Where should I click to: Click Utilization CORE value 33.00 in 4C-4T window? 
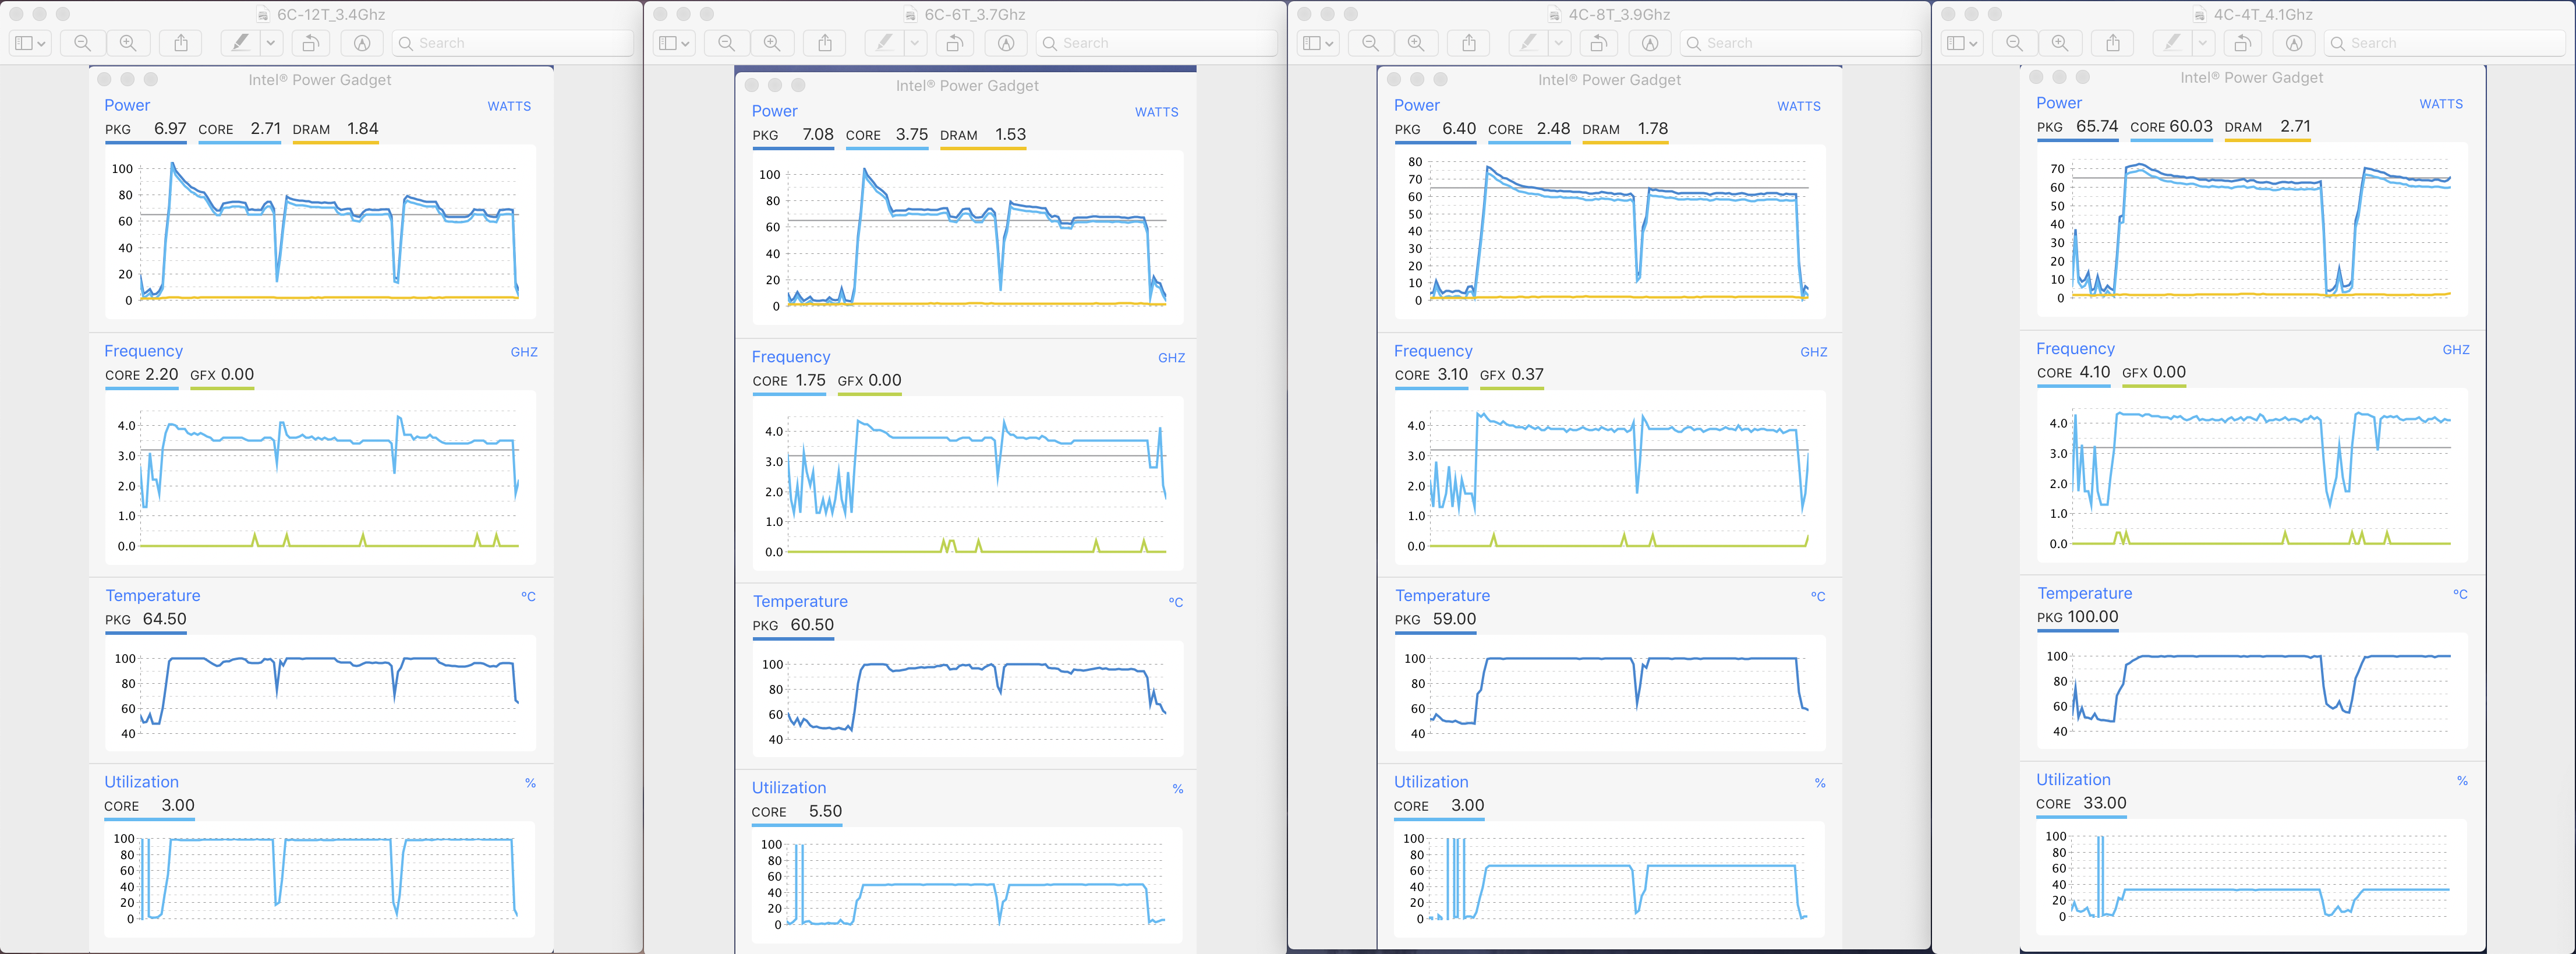2104,803
